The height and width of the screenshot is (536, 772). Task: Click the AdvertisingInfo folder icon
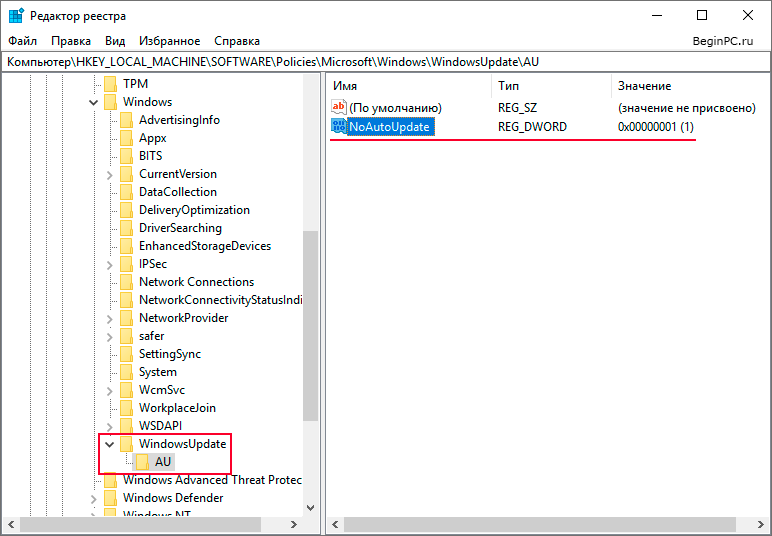click(x=127, y=120)
